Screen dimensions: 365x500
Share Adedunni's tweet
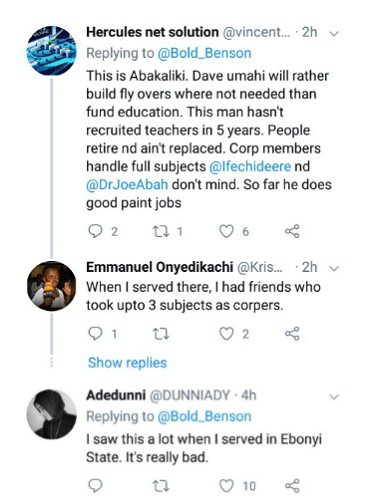[292, 486]
